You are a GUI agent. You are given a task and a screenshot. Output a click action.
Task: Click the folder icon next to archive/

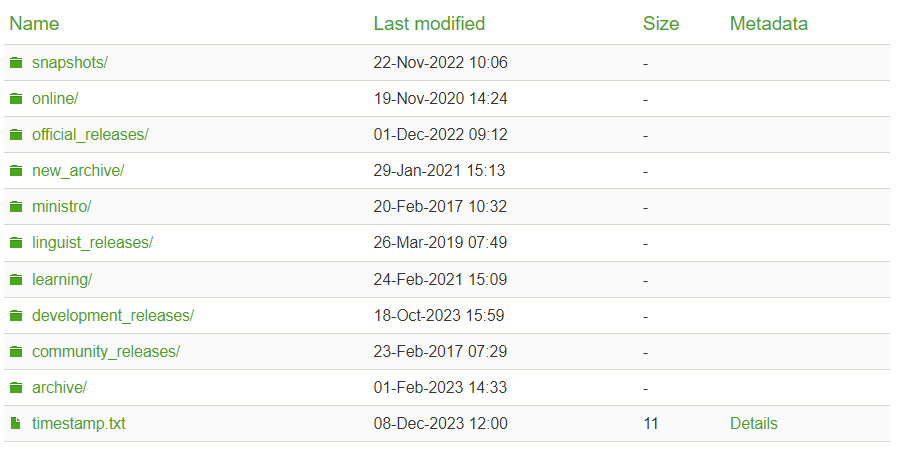click(16, 388)
